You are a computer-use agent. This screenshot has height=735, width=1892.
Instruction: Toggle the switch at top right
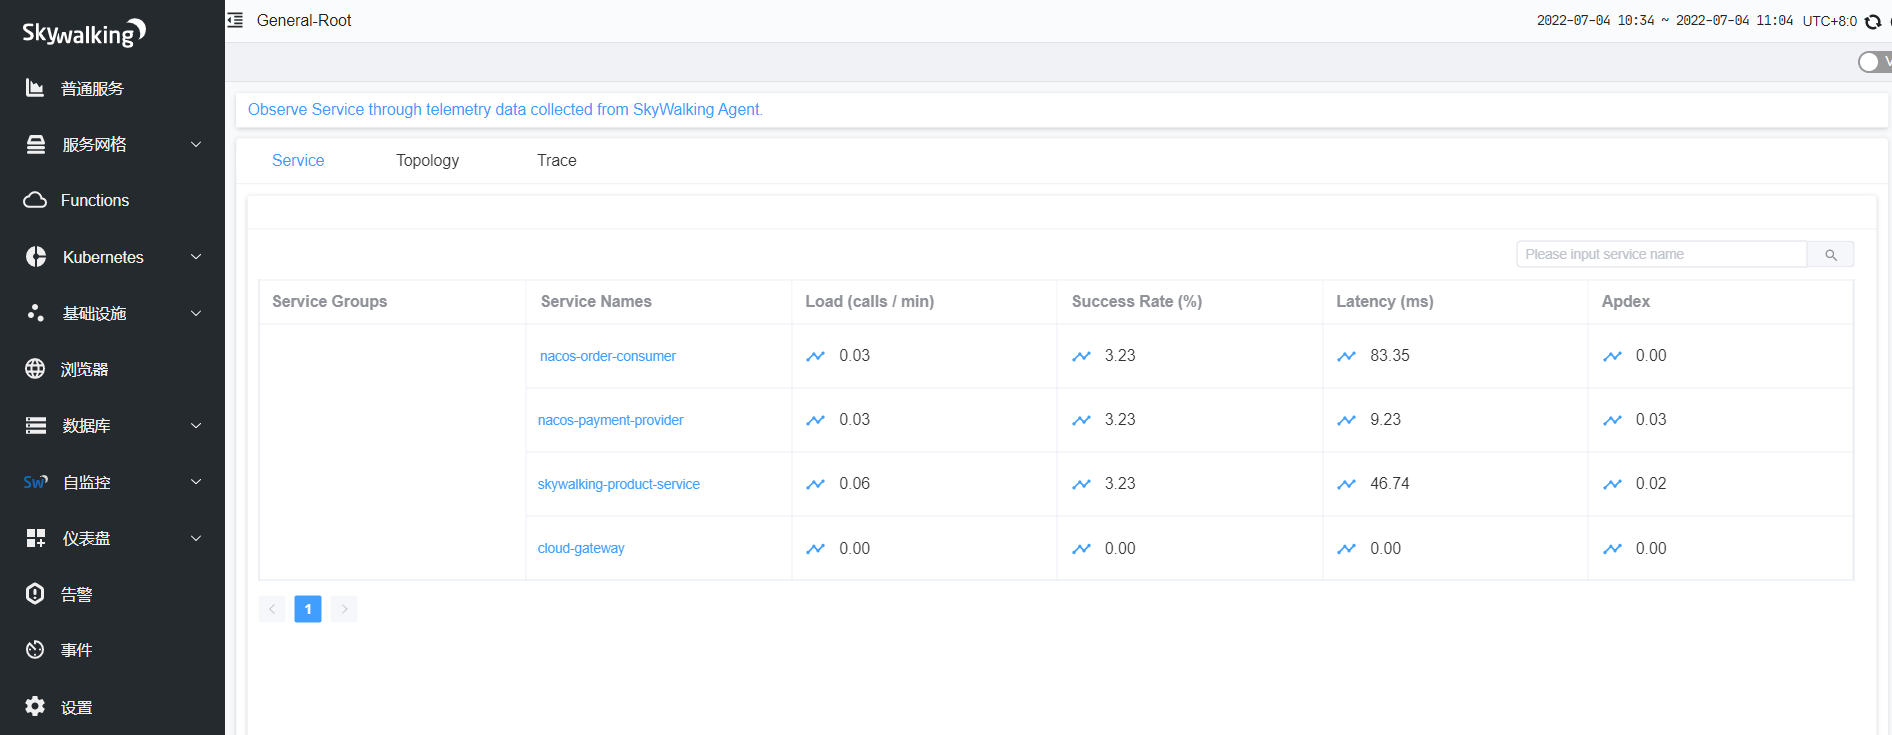(1873, 62)
